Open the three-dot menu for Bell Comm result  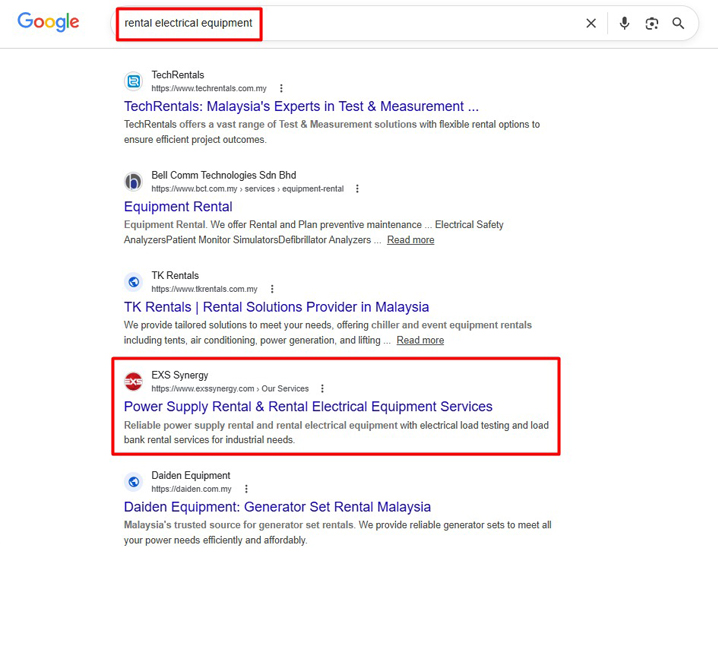coord(357,189)
